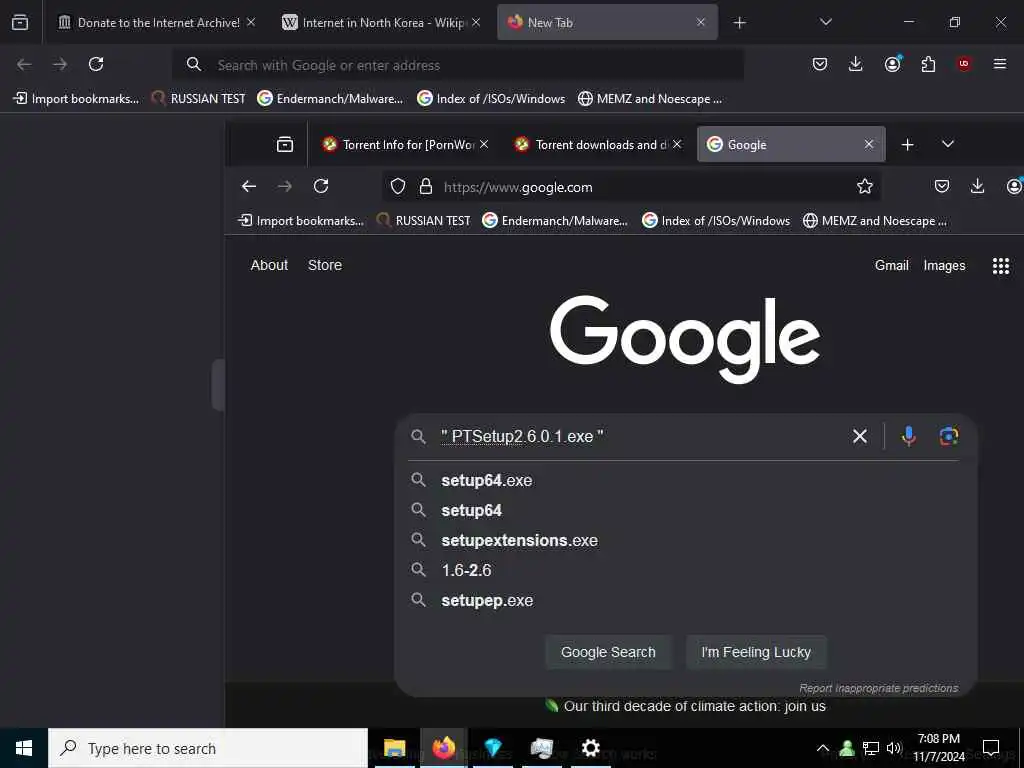Viewport: 1024px width, 768px height.
Task: Select suggestion 1.6-2.6
Action: click(x=685, y=570)
